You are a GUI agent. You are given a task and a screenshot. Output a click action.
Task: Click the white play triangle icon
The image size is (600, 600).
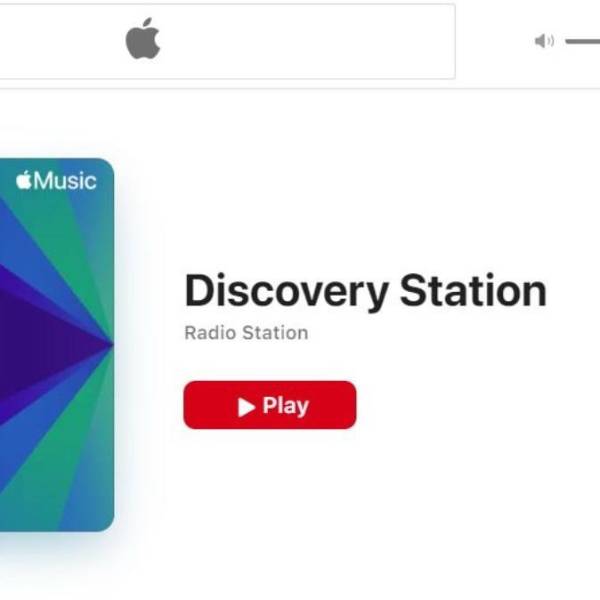pyautogui.click(x=246, y=406)
